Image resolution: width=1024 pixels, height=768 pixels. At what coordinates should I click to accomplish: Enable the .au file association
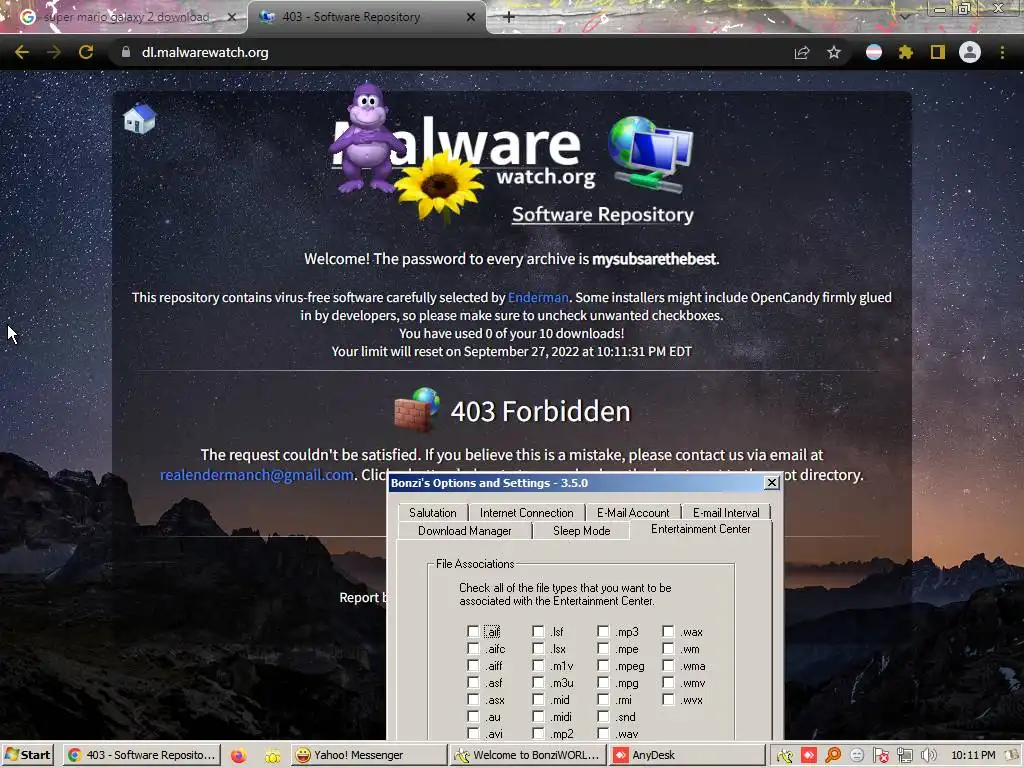point(473,716)
